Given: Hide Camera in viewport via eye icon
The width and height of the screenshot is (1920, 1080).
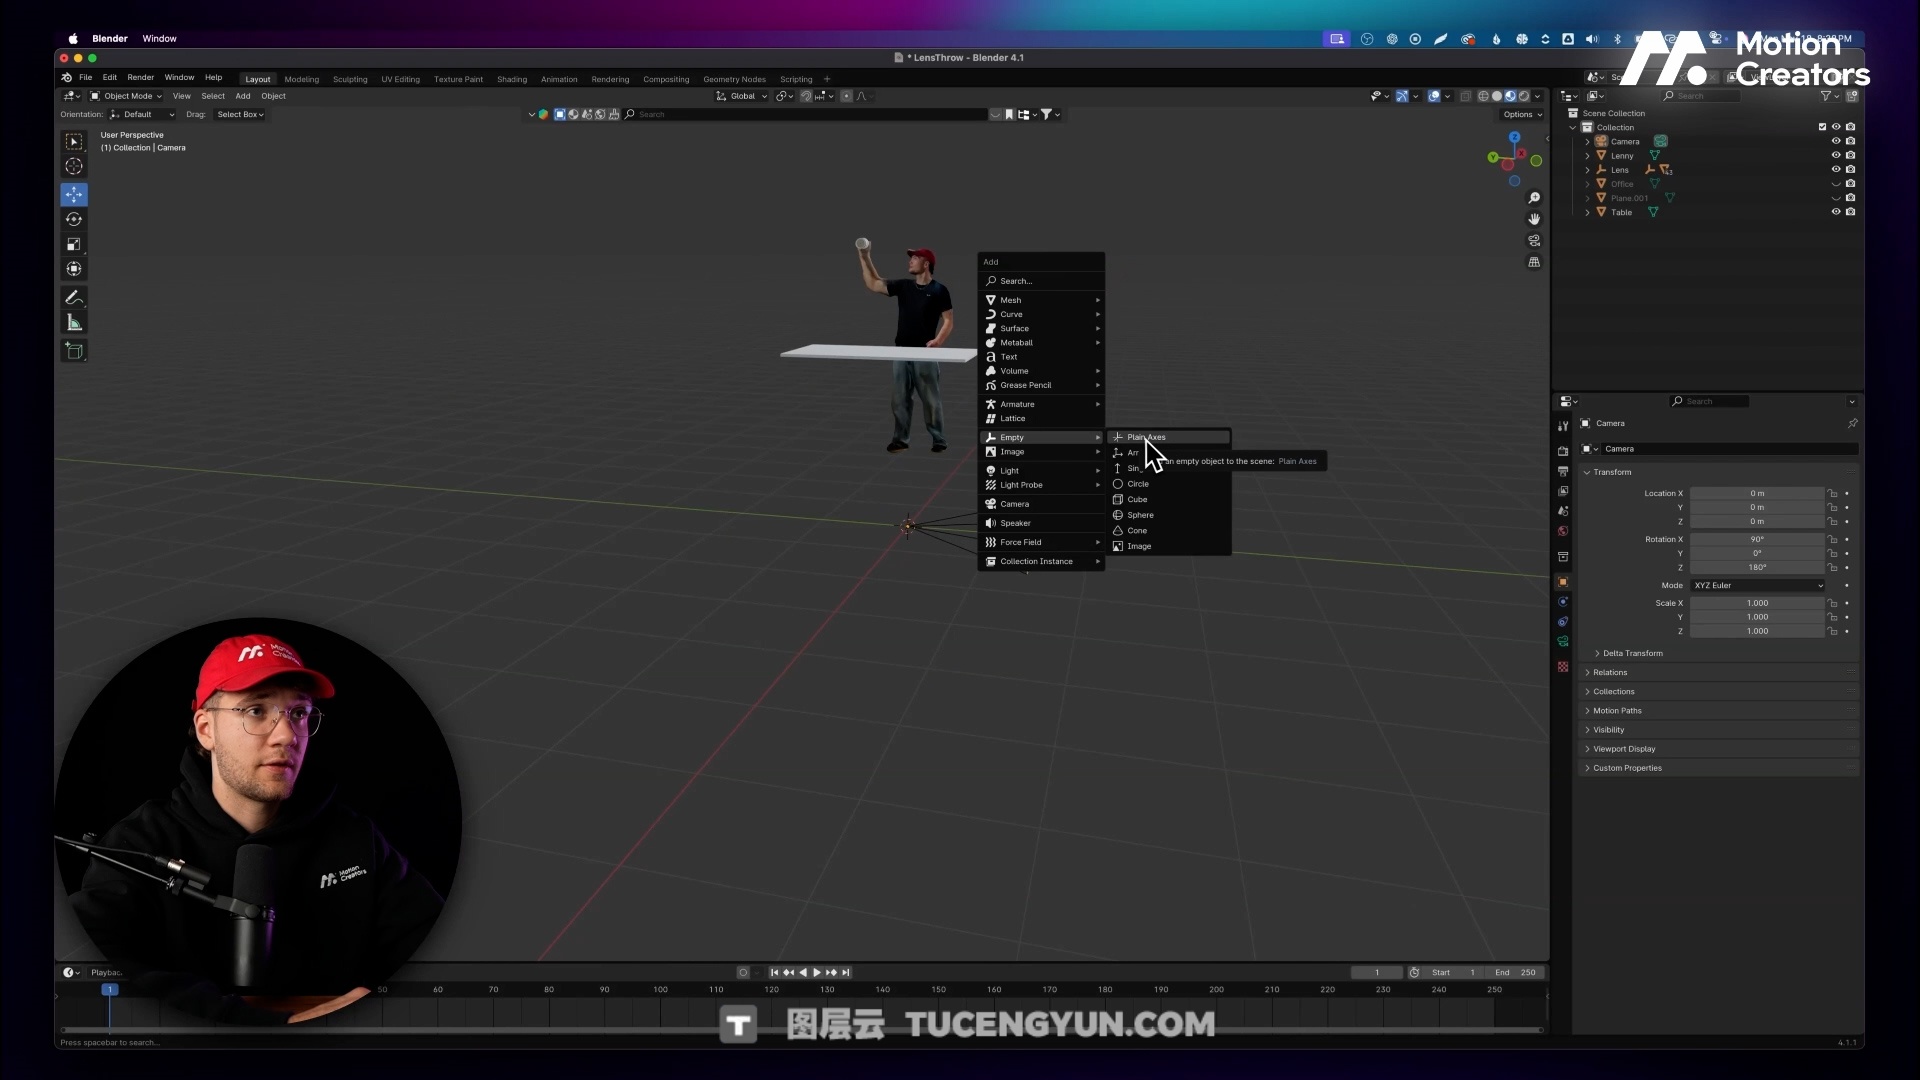Looking at the screenshot, I should [1836, 141].
